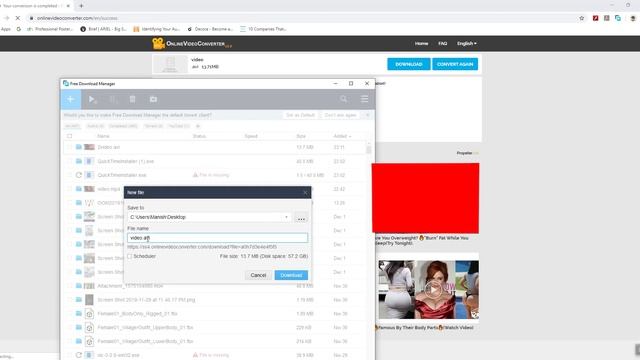Click the OnlineVideoConverter logo
Viewport: 640px width, 360px height.
point(192,43)
